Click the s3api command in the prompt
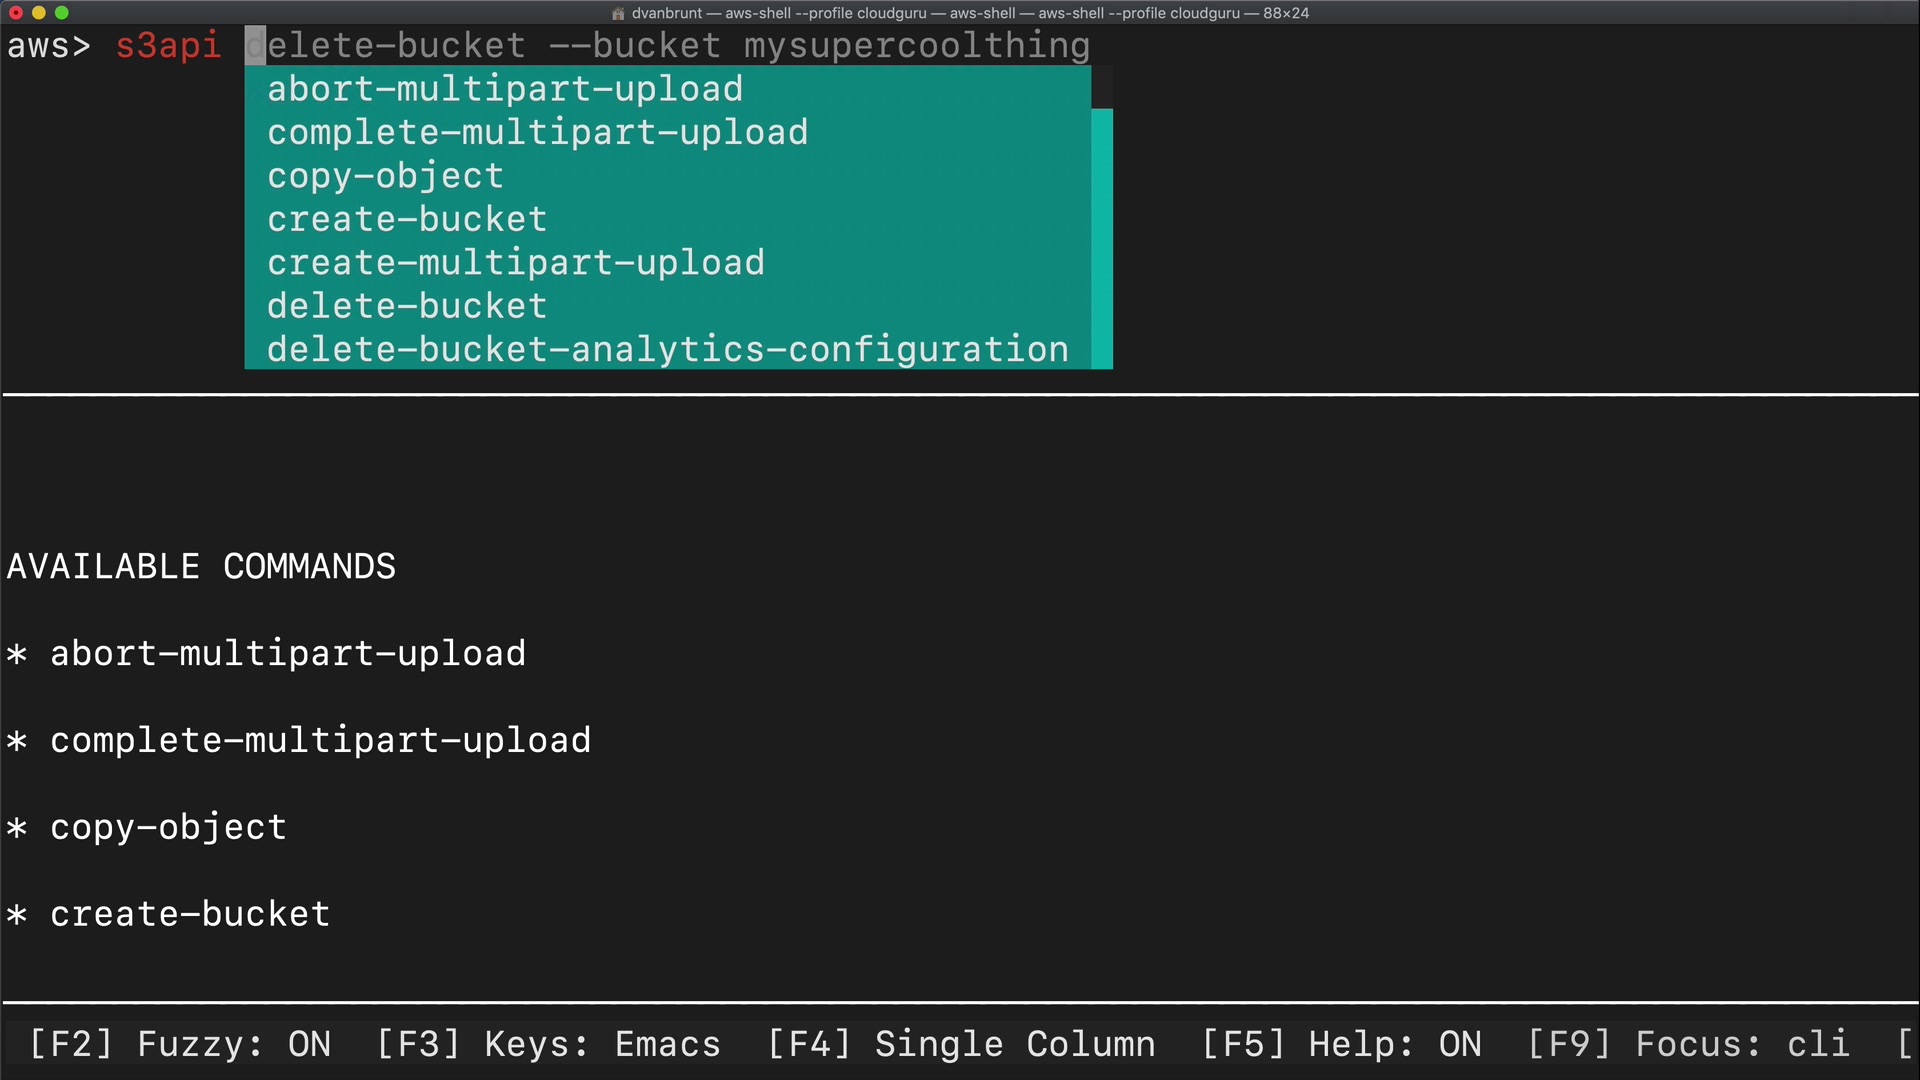Screen dimensions: 1920x1080 [x=168, y=46]
